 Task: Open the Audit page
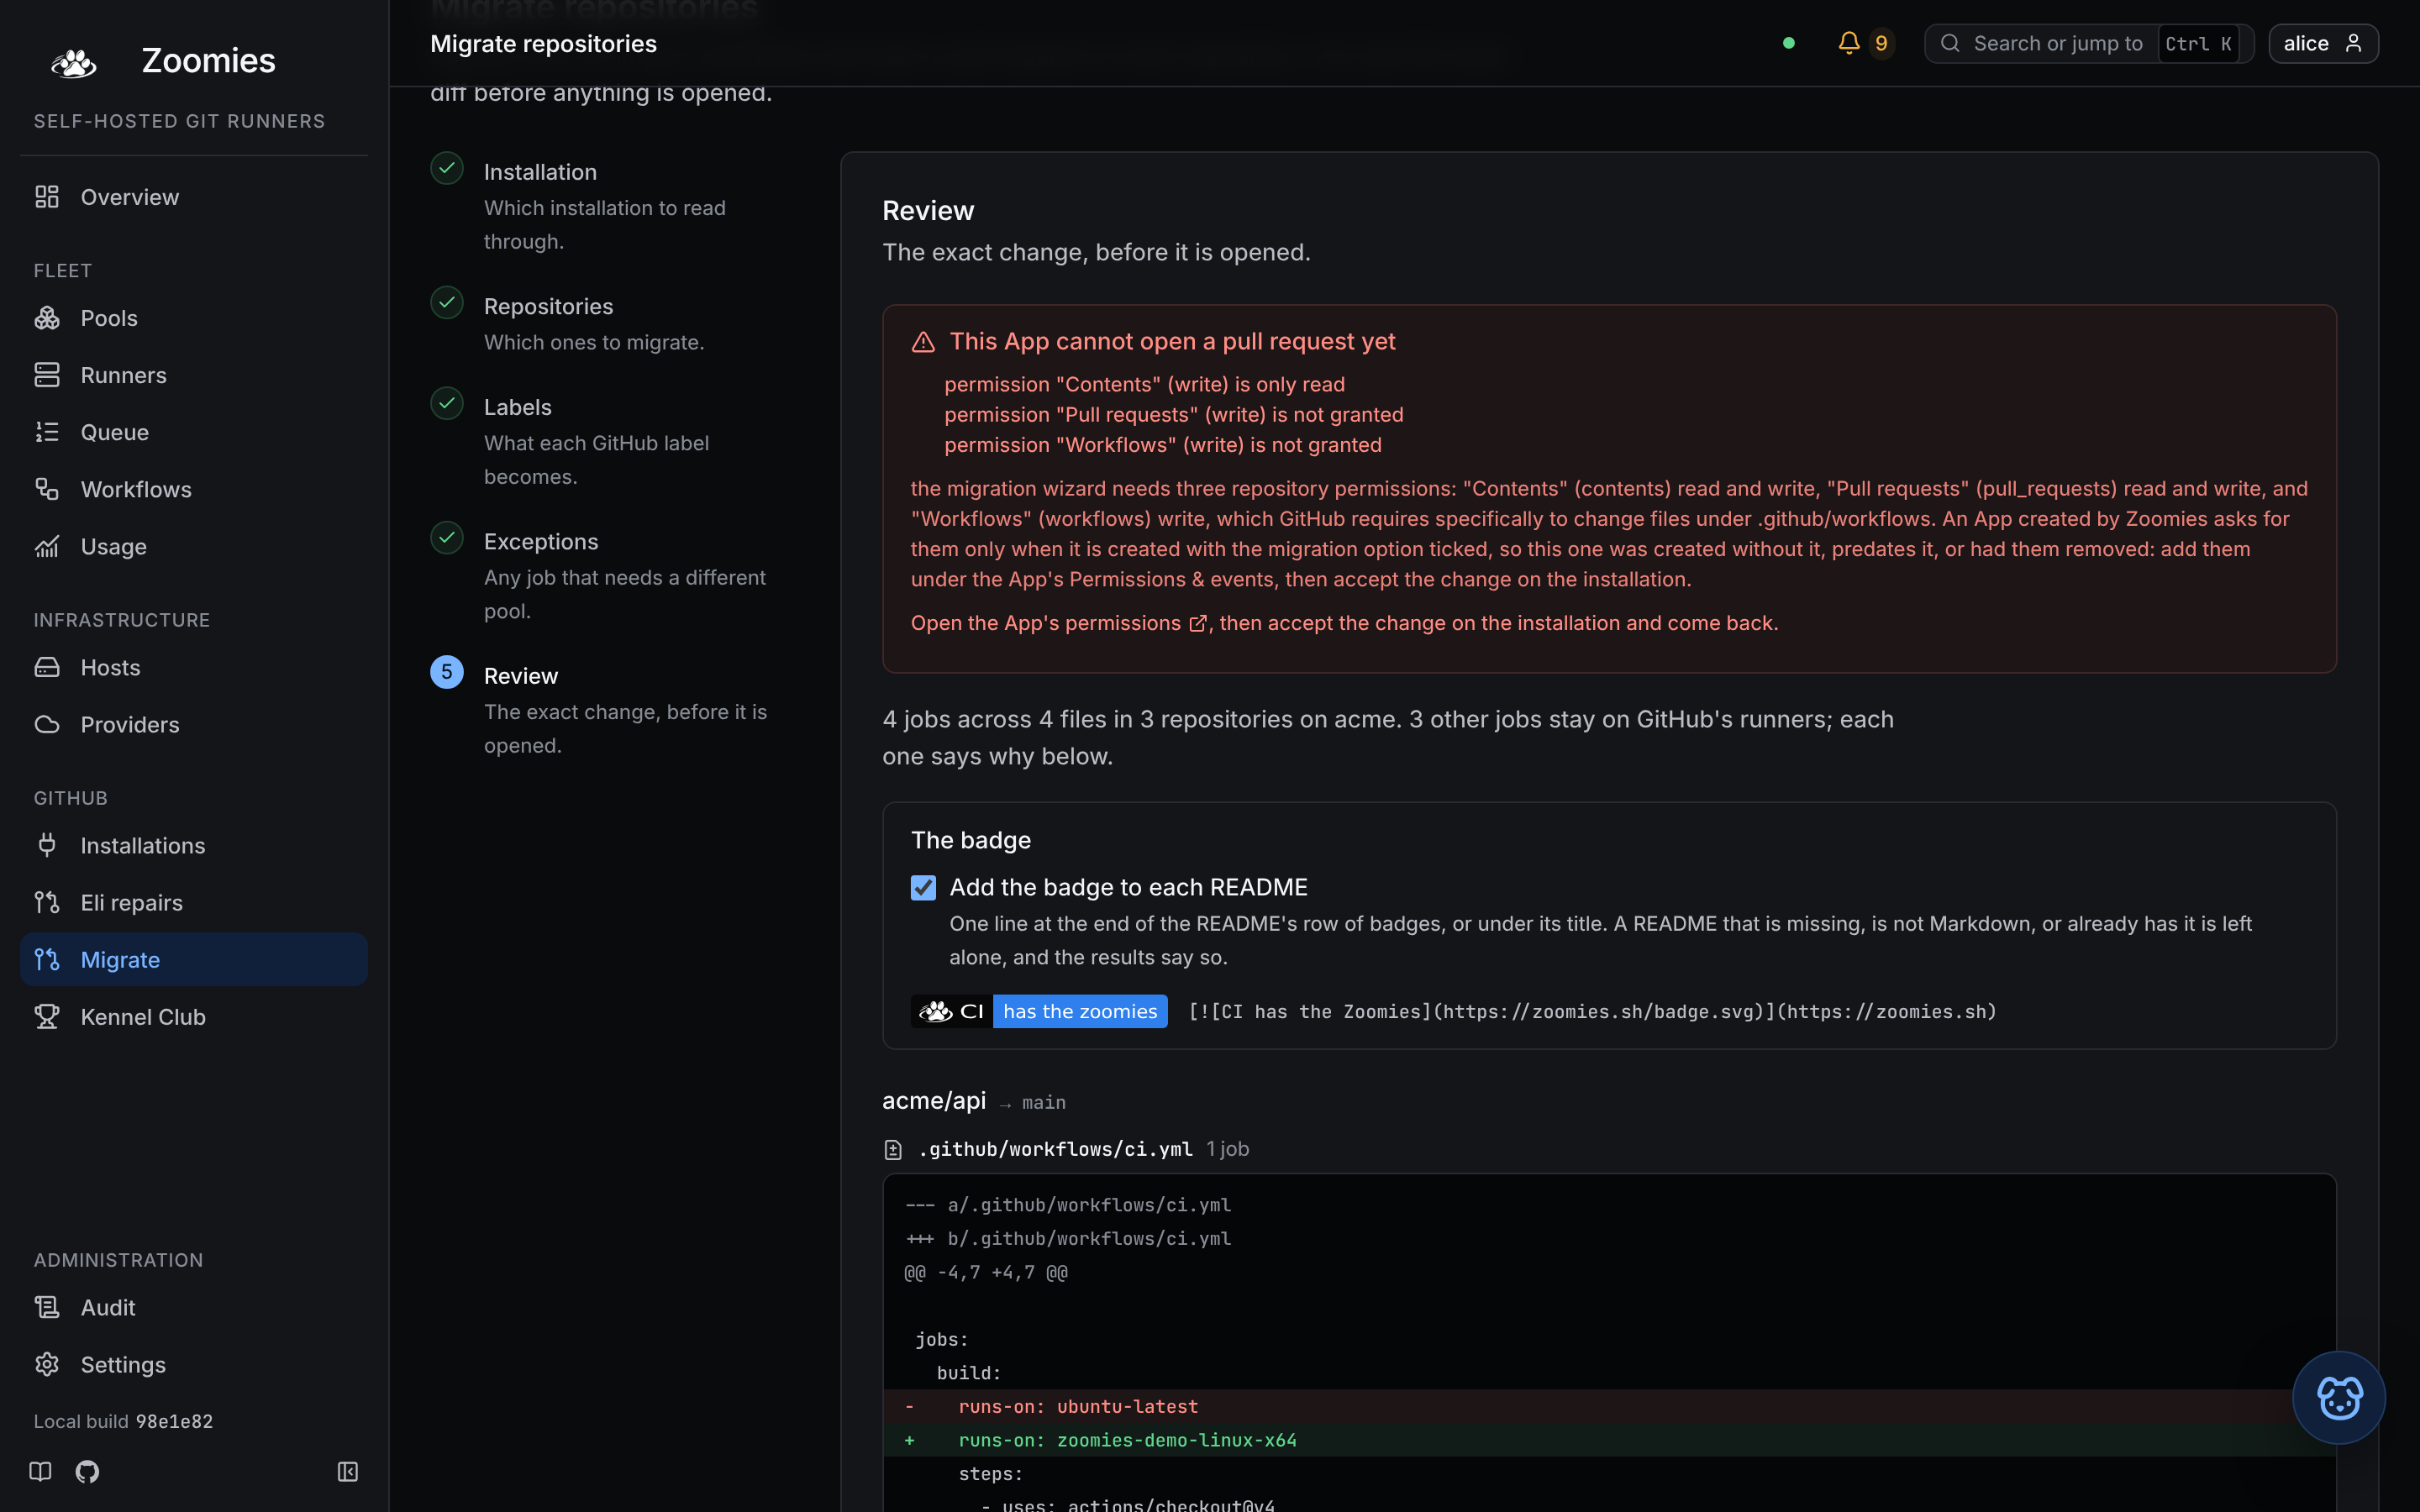coord(194,1307)
